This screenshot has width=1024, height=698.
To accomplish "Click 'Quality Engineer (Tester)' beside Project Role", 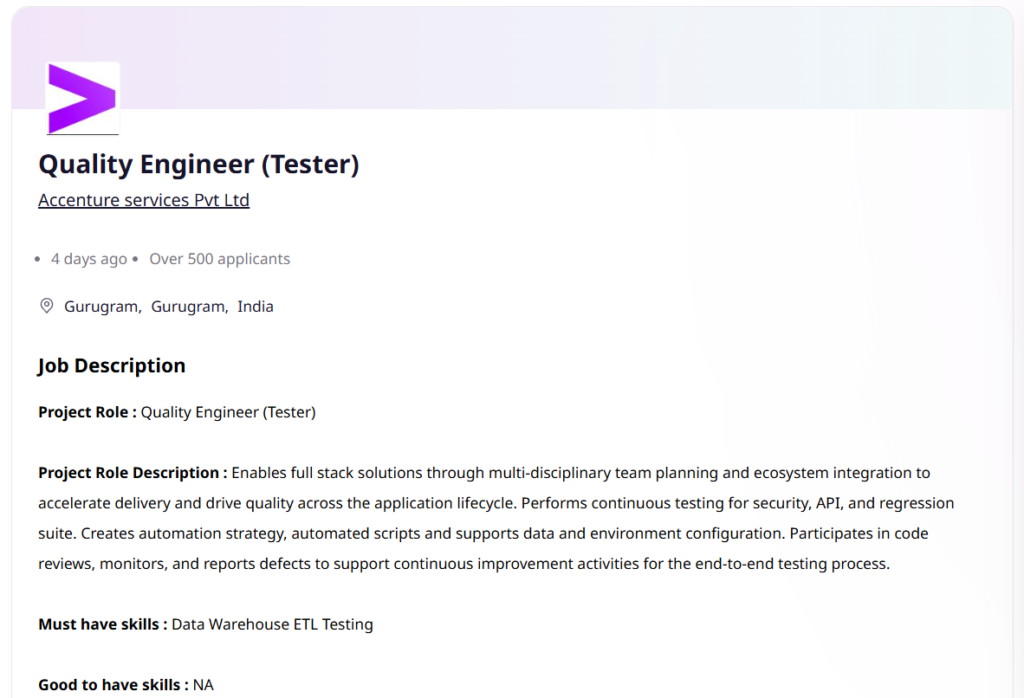I will point(229,412).
